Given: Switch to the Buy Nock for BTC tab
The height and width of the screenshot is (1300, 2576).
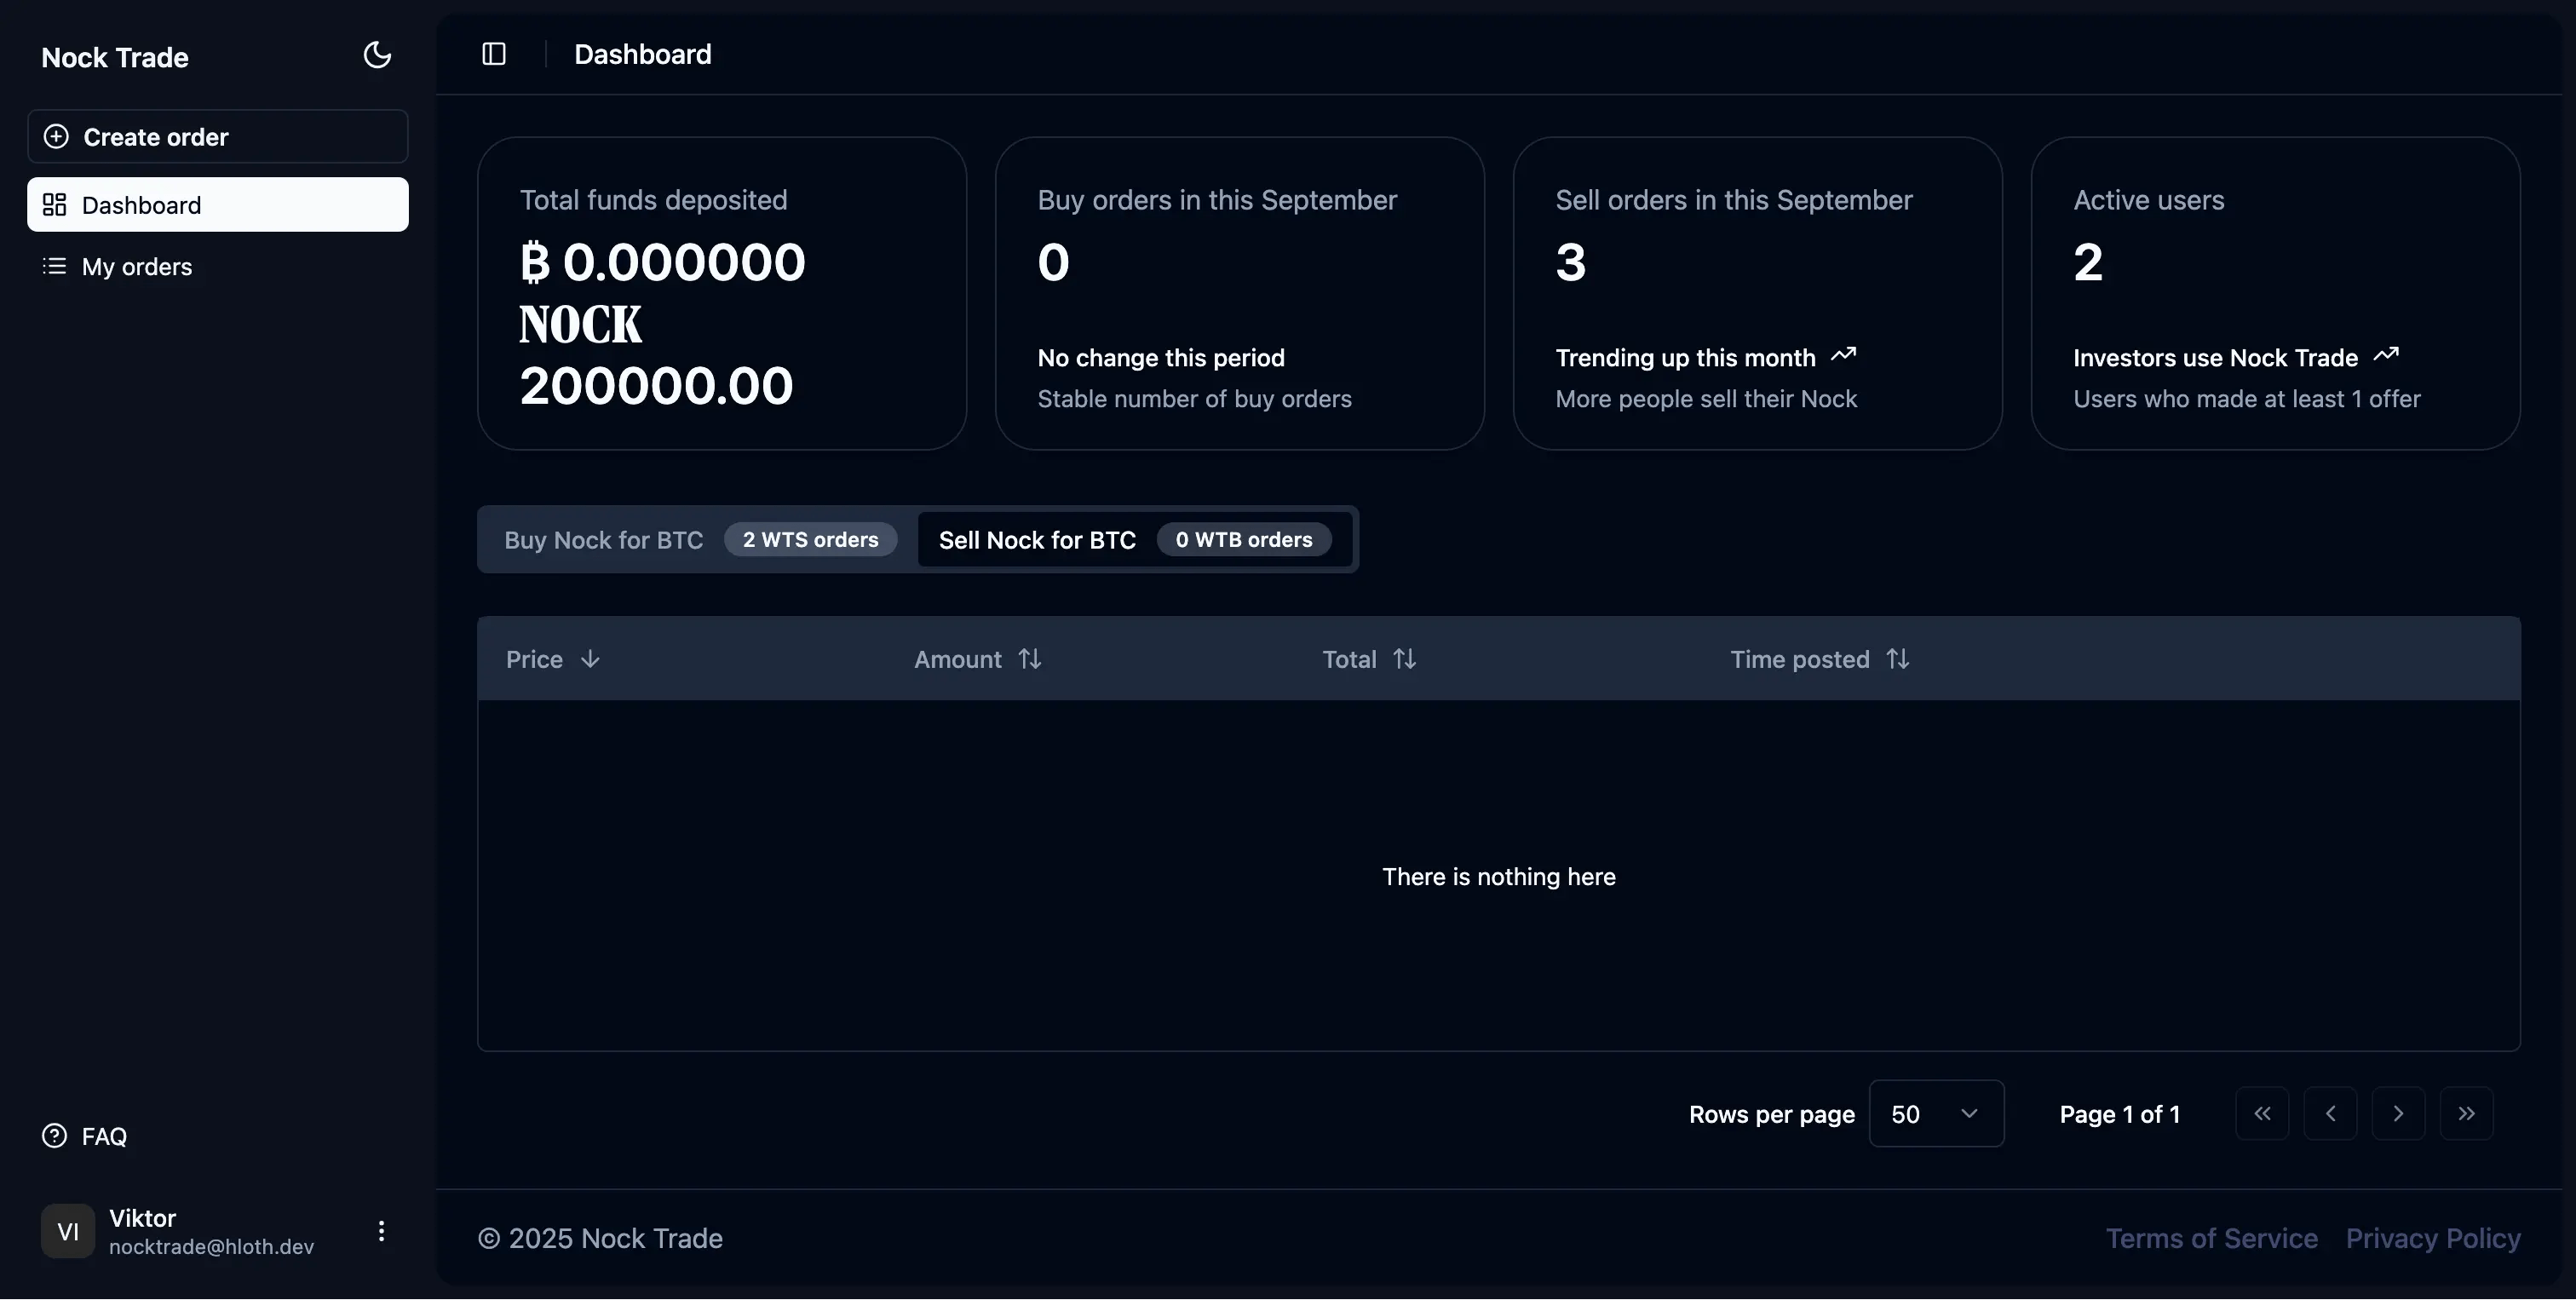Looking at the screenshot, I should coord(601,539).
